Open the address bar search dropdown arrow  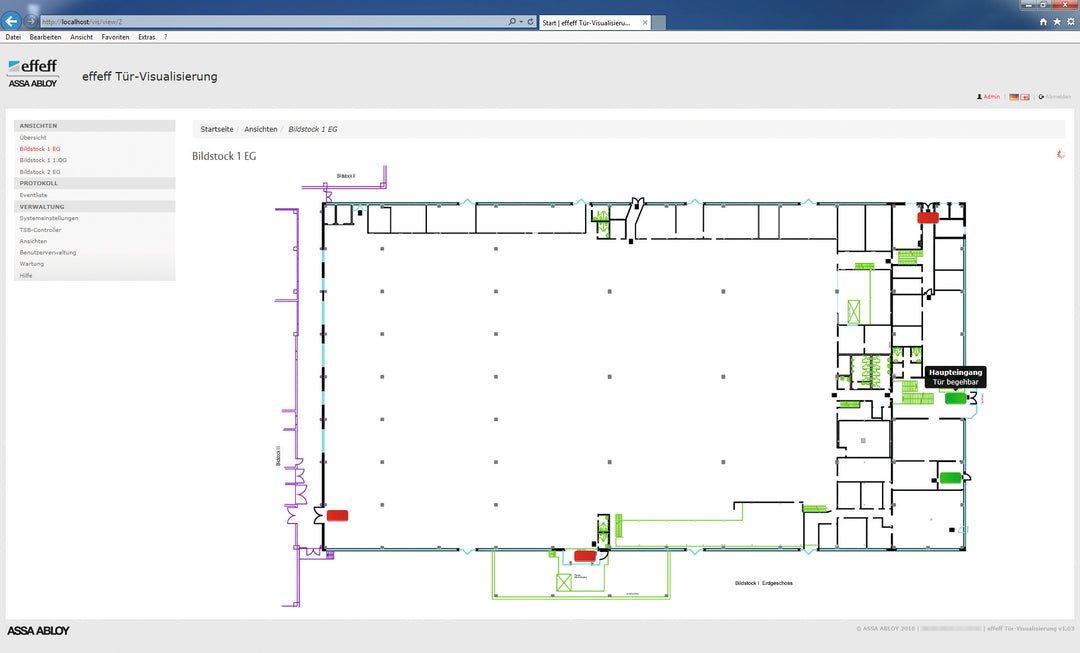click(x=521, y=22)
